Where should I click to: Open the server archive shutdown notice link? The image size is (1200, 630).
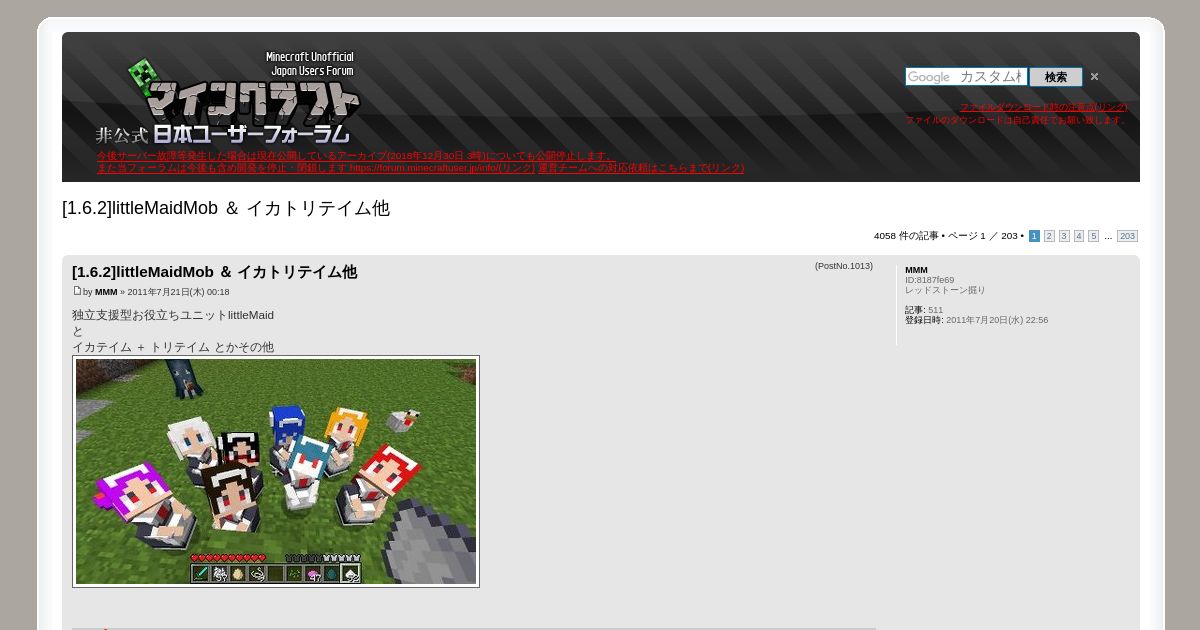[354, 156]
